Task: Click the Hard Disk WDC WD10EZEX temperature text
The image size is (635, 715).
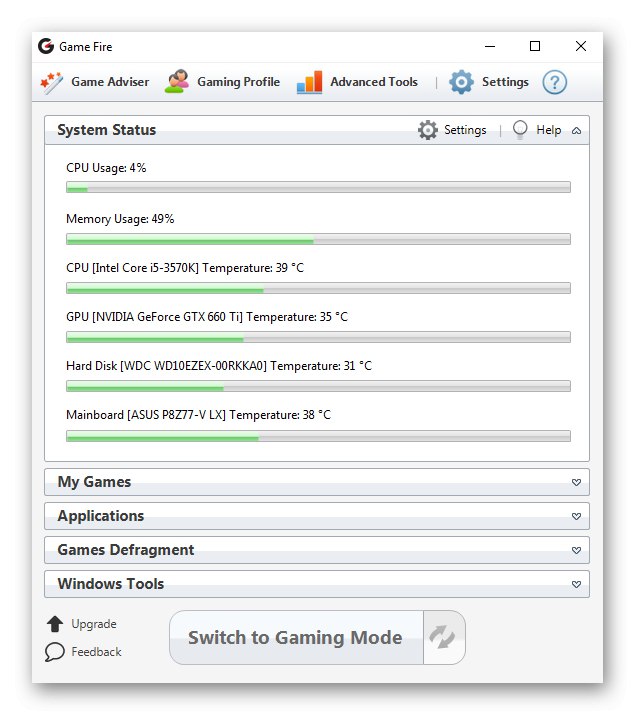Action: pos(219,366)
